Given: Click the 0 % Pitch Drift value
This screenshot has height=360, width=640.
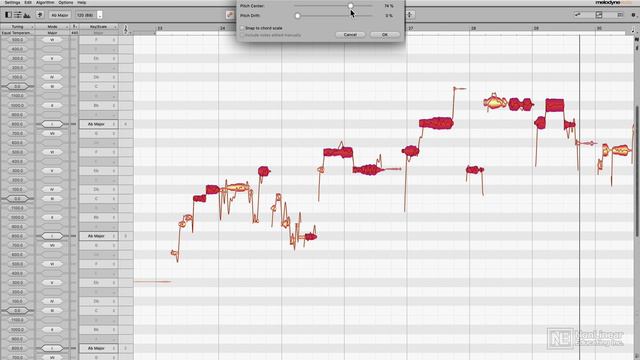Looking at the screenshot, I should (389, 16).
